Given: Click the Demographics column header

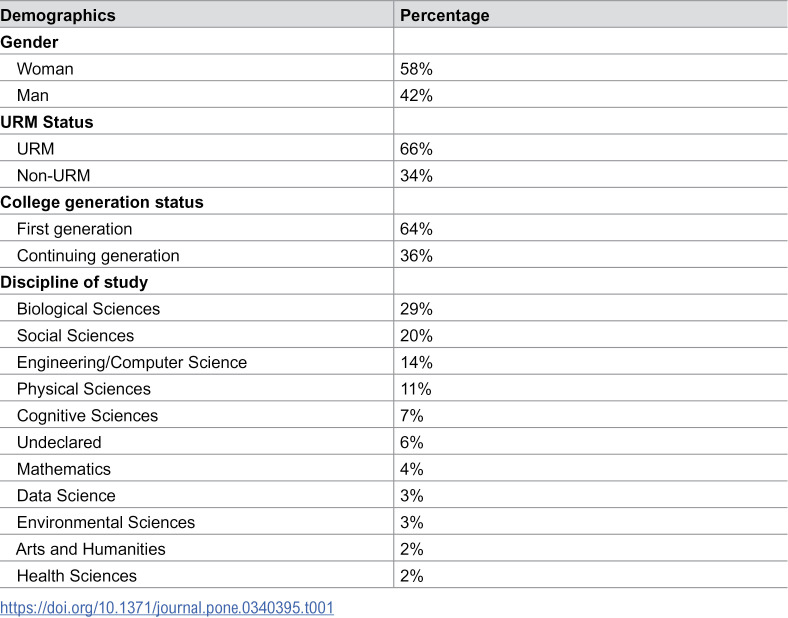Looking at the screenshot, I should (58, 16).
